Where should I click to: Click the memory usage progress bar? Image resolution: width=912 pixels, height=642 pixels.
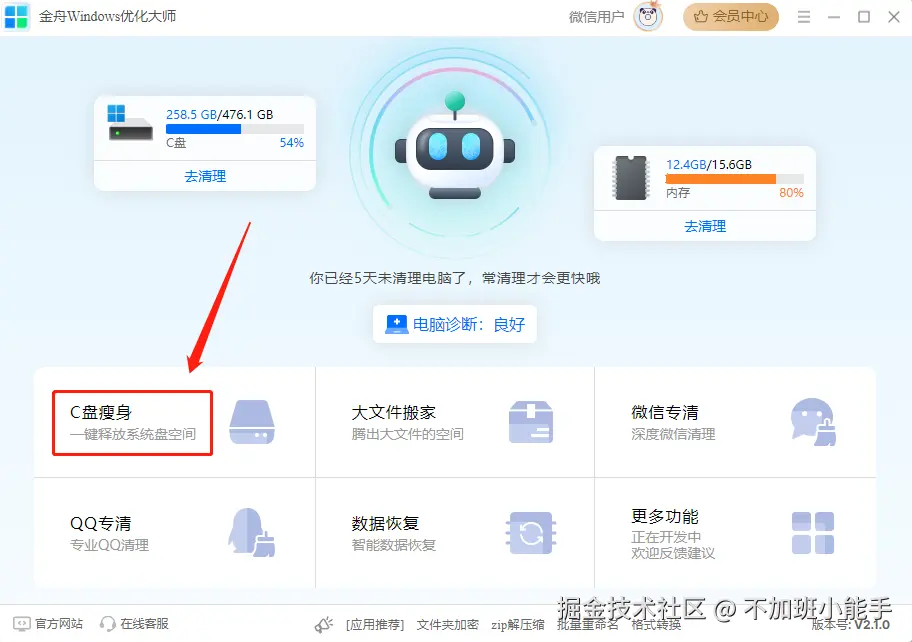[x=735, y=179]
